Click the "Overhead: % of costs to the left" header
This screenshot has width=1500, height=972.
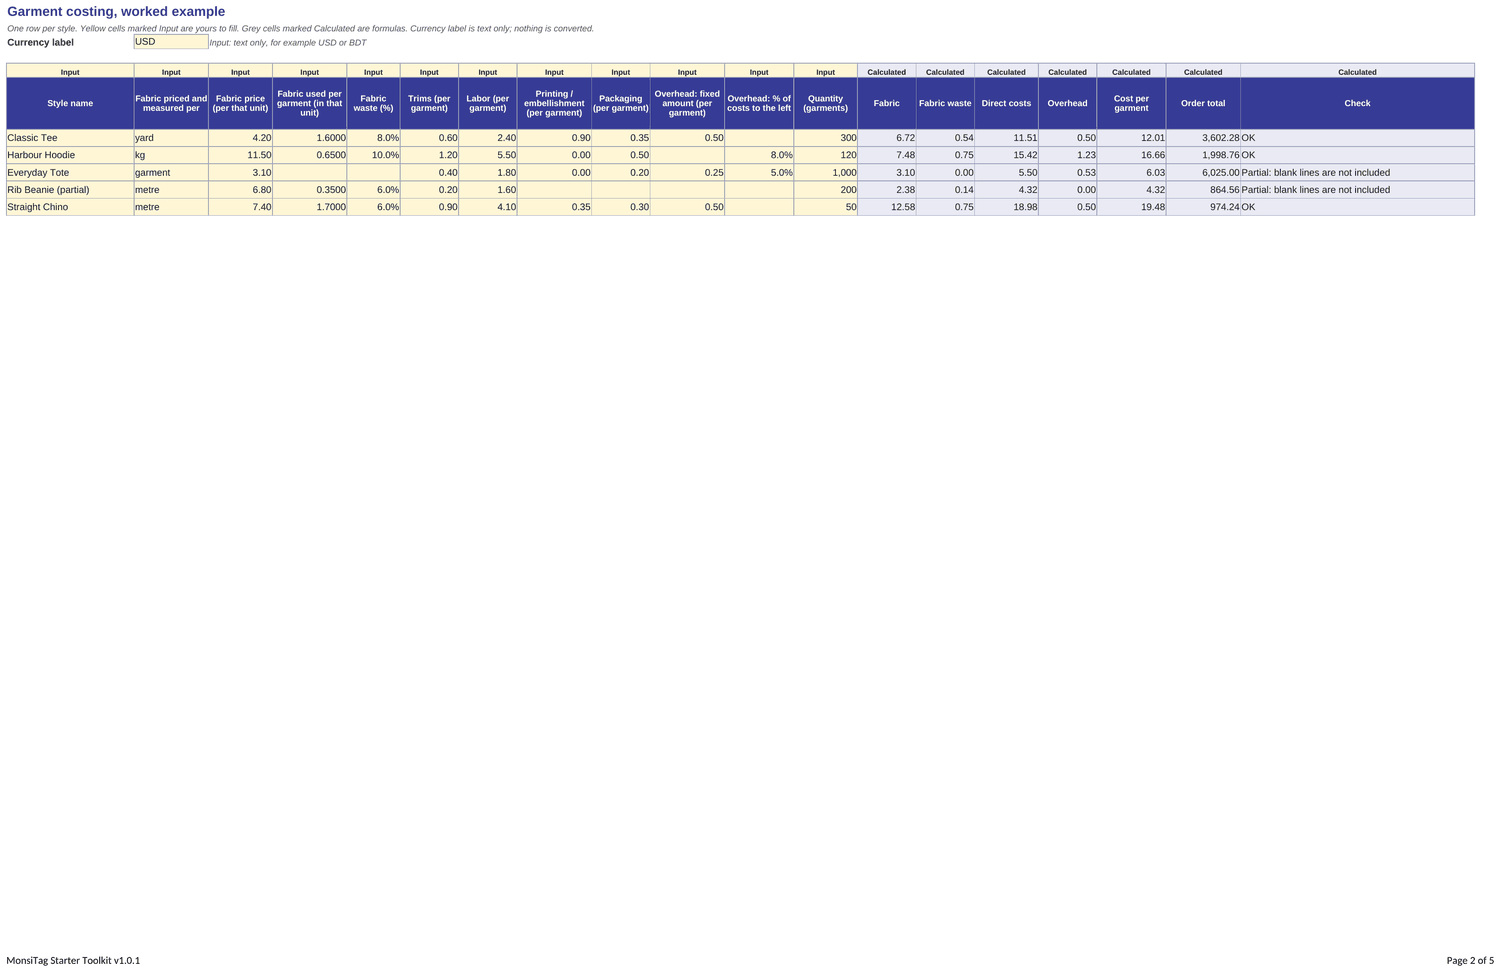point(759,103)
